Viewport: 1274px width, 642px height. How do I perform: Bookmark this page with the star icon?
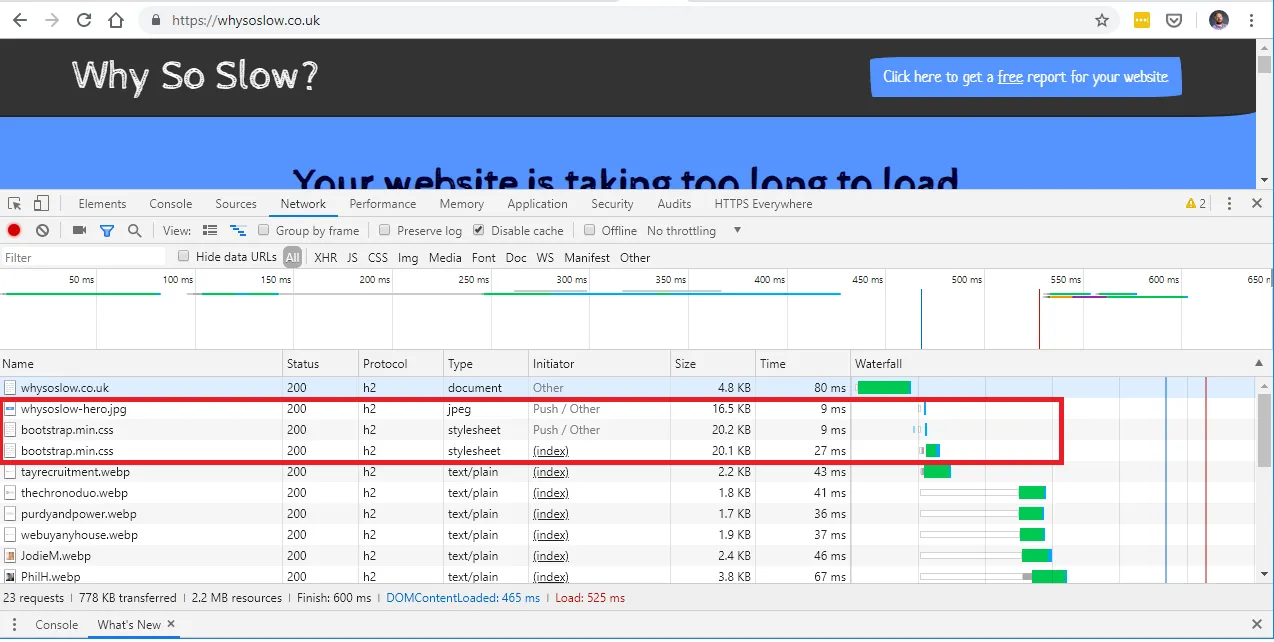[1102, 20]
